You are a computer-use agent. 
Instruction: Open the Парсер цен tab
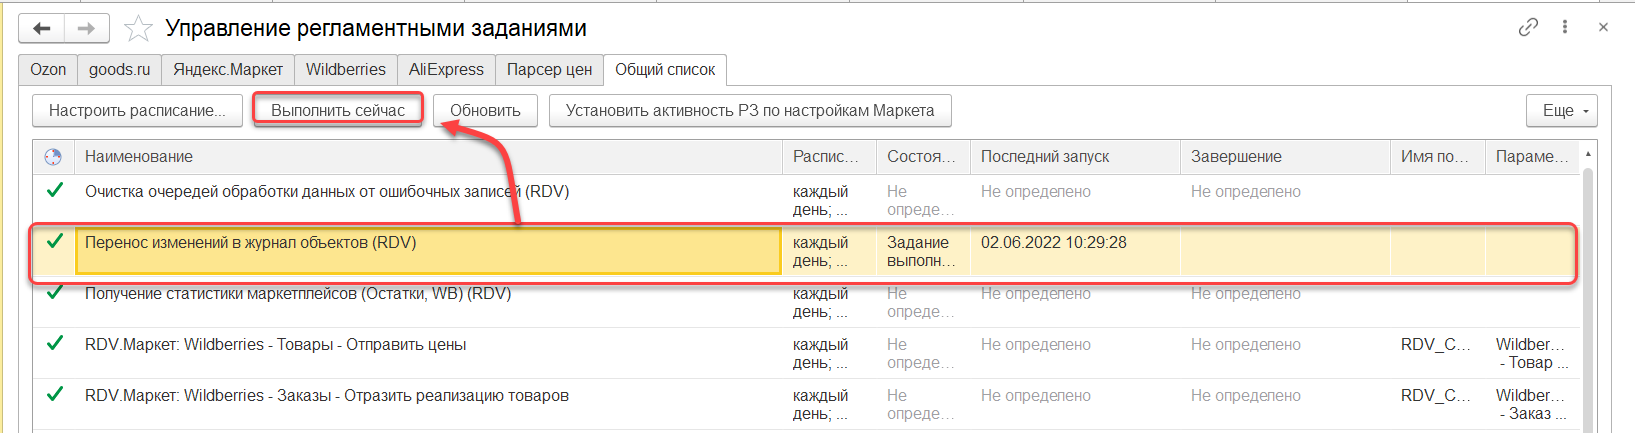pyautogui.click(x=549, y=70)
